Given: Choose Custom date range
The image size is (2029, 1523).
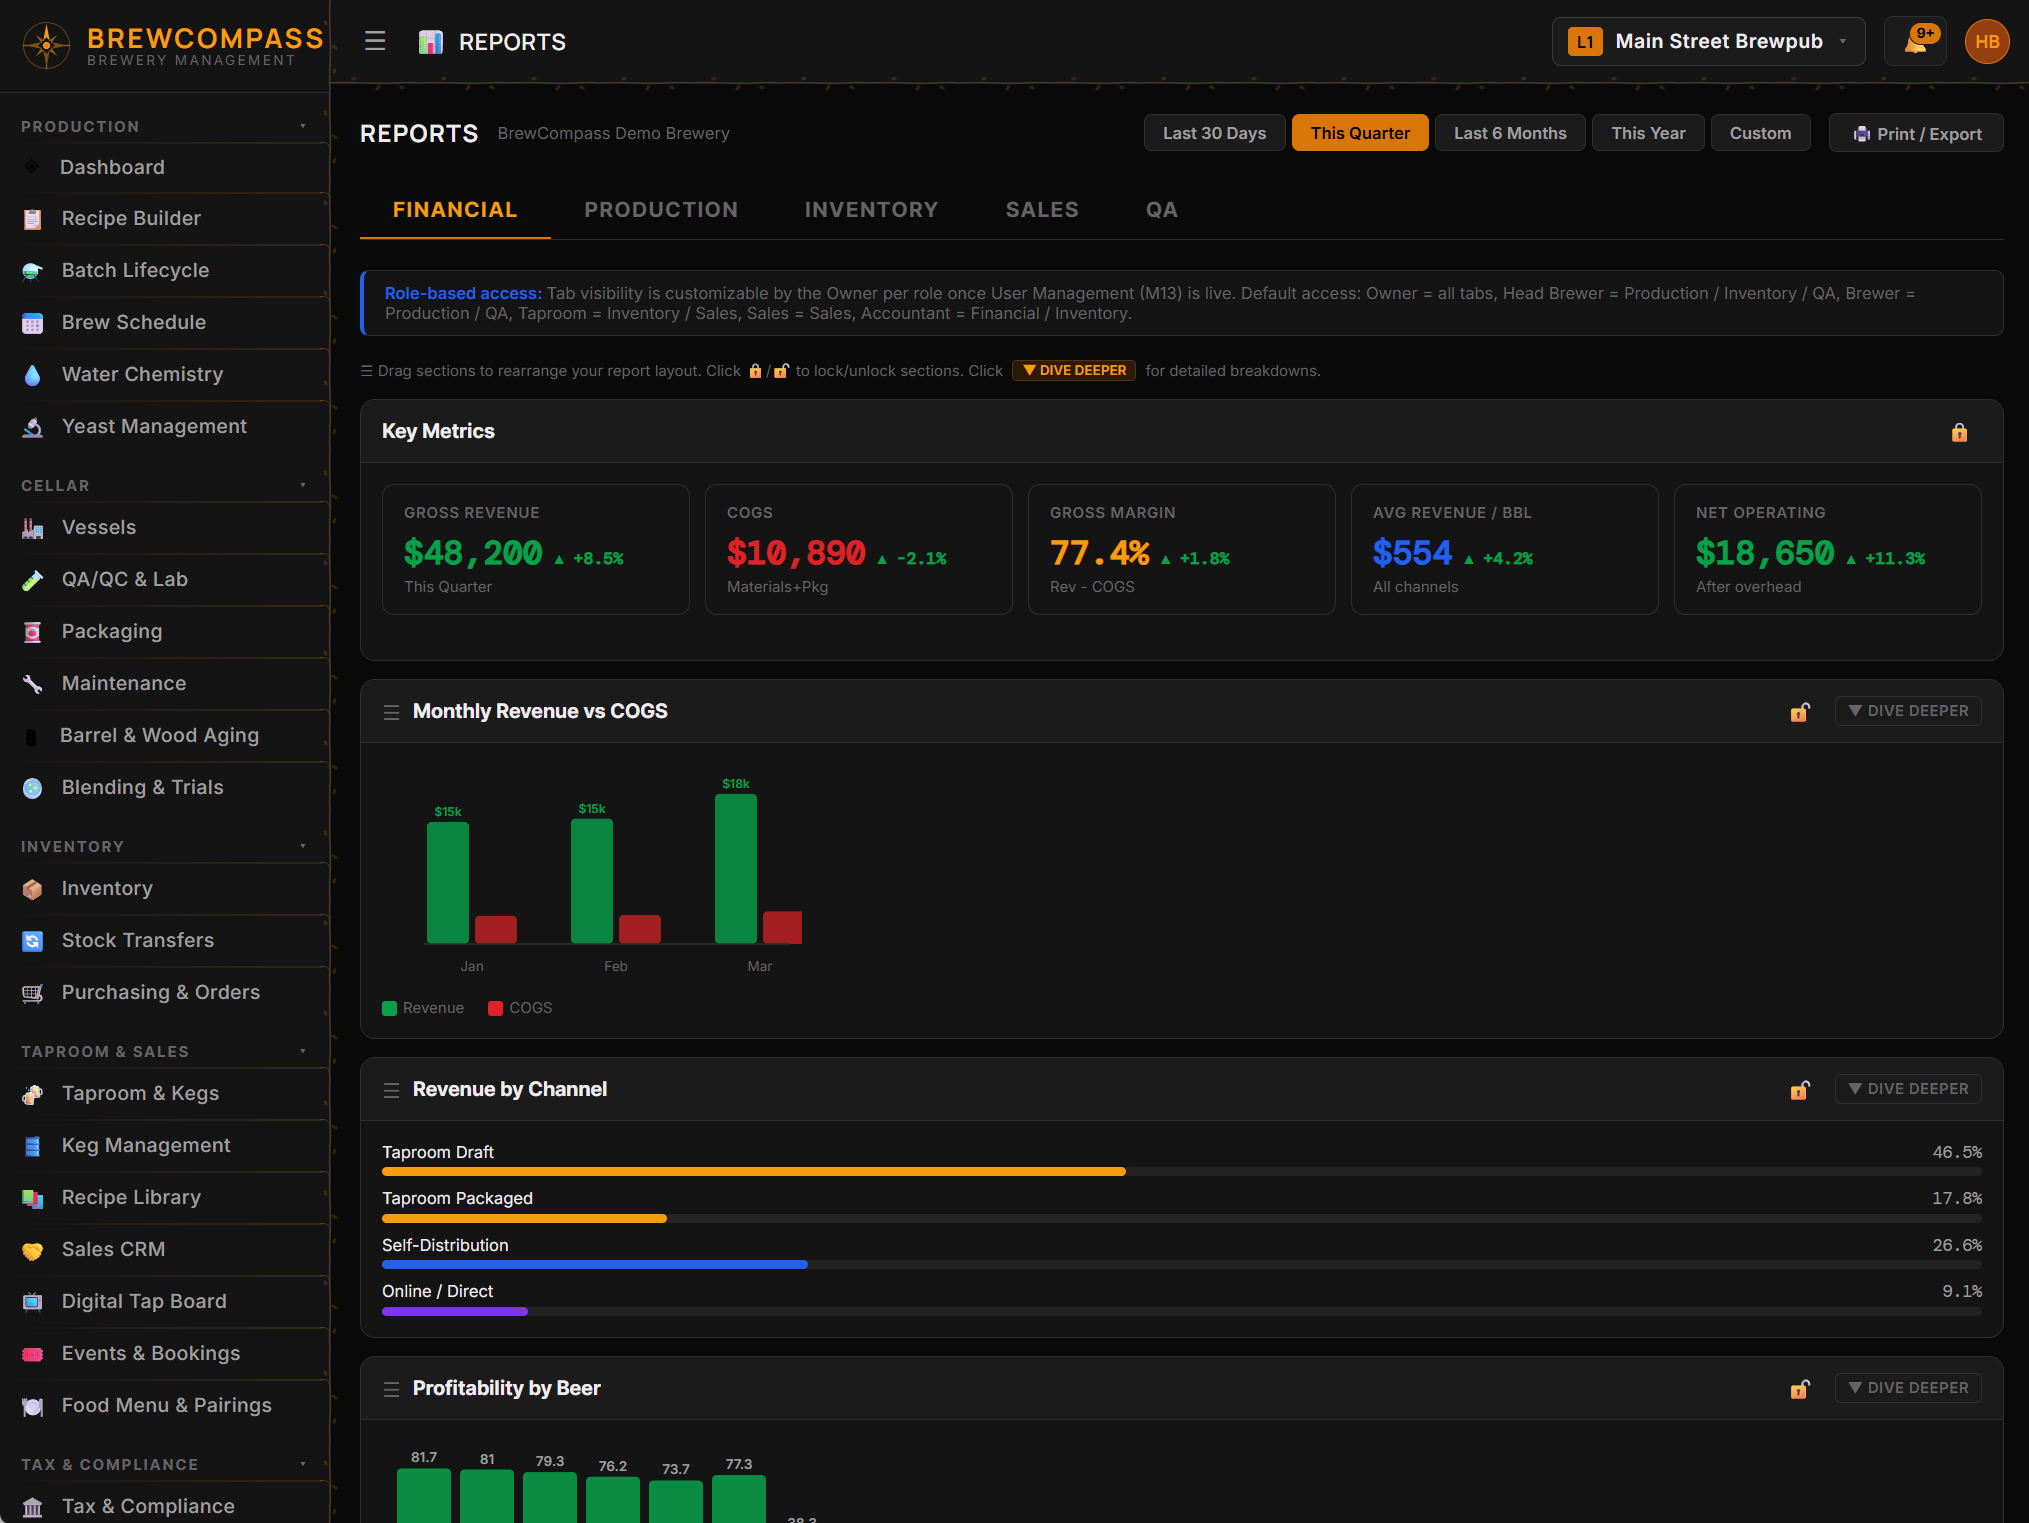Looking at the screenshot, I should 1760,133.
